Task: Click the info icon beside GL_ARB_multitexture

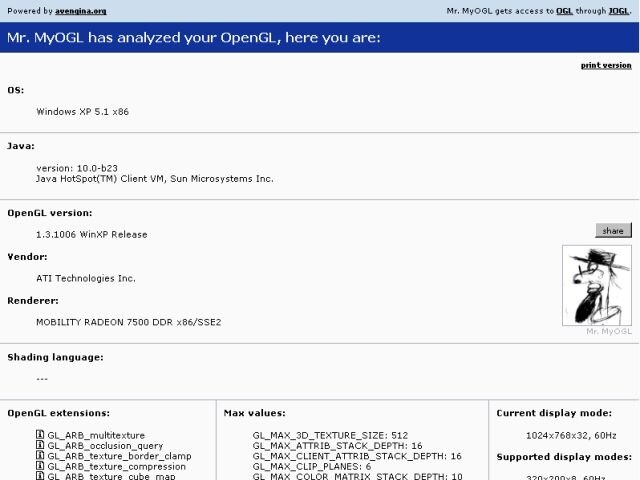Action: tap(40, 435)
